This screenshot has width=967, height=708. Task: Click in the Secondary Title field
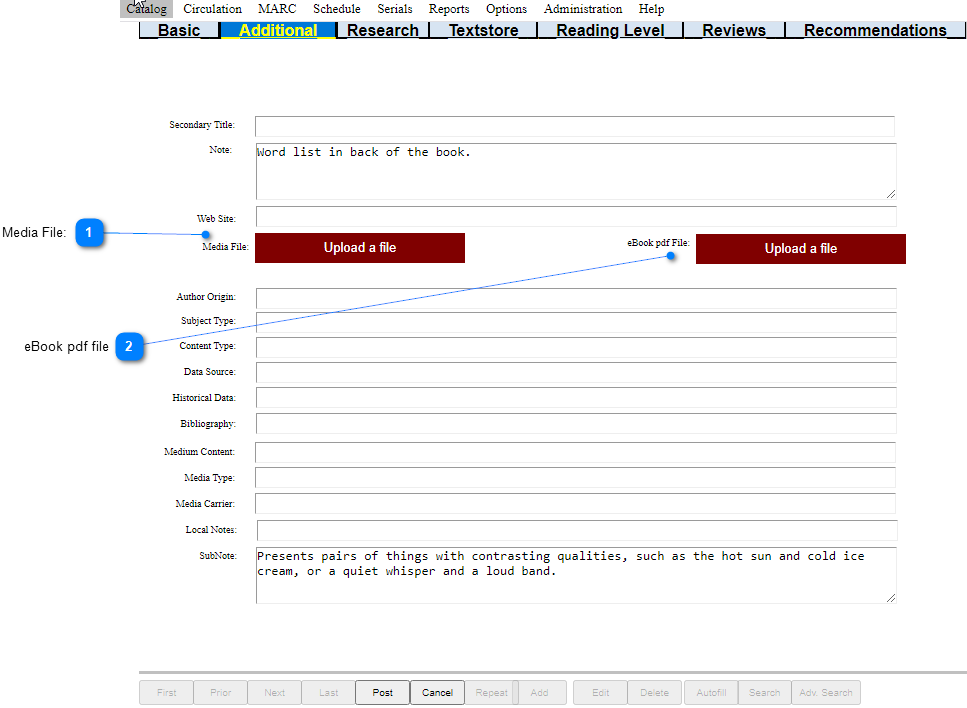pos(574,126)
